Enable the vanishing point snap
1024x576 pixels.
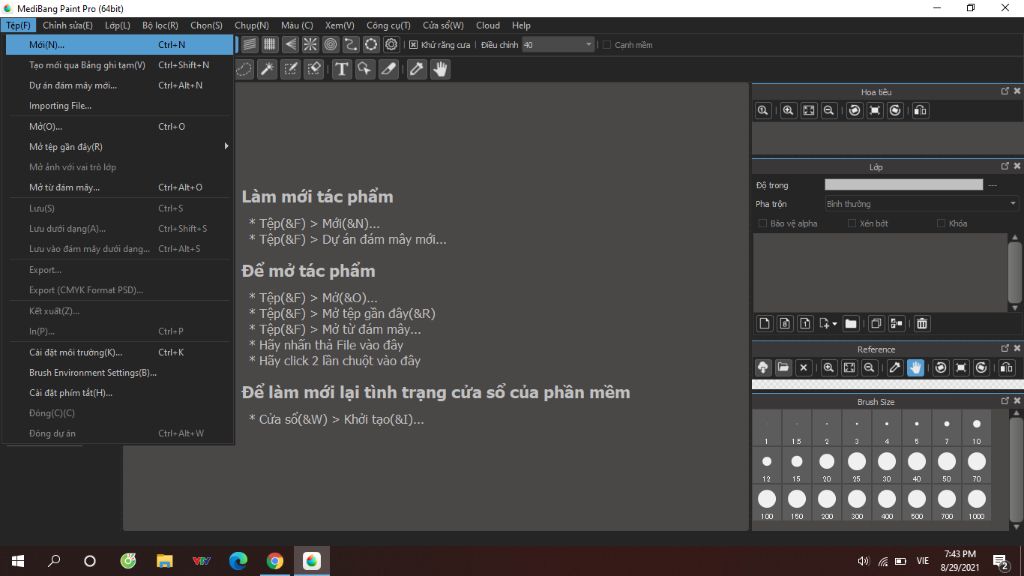click(x=290, y=44)
